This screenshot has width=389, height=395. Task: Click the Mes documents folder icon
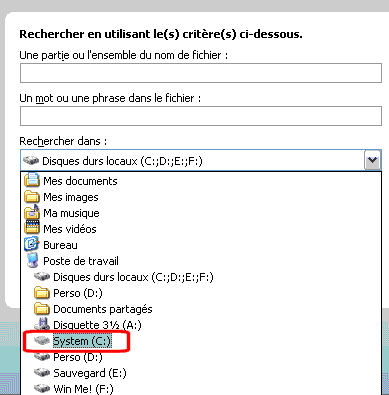pyautogui.click(x=32, y=180)
